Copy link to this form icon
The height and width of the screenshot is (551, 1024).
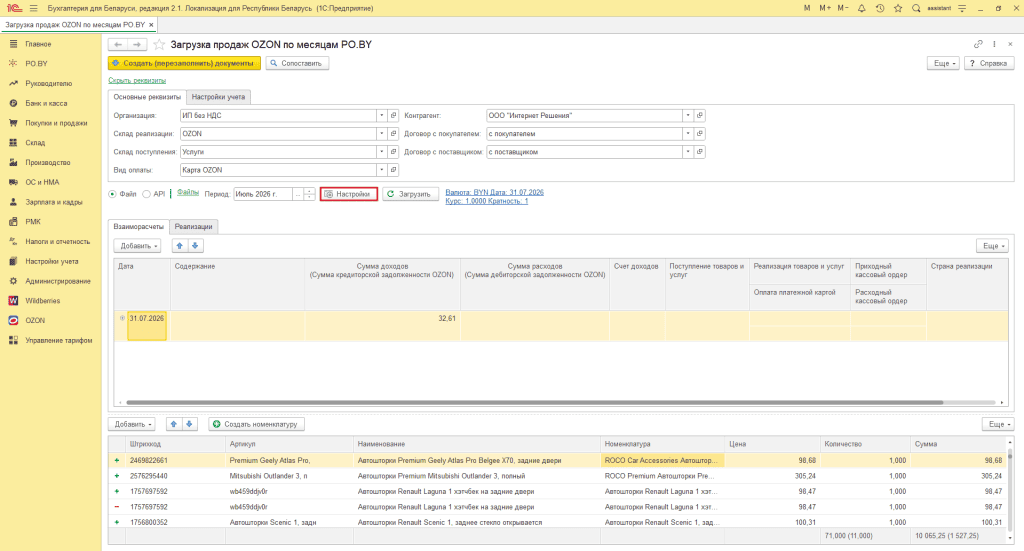coord(978,44)
